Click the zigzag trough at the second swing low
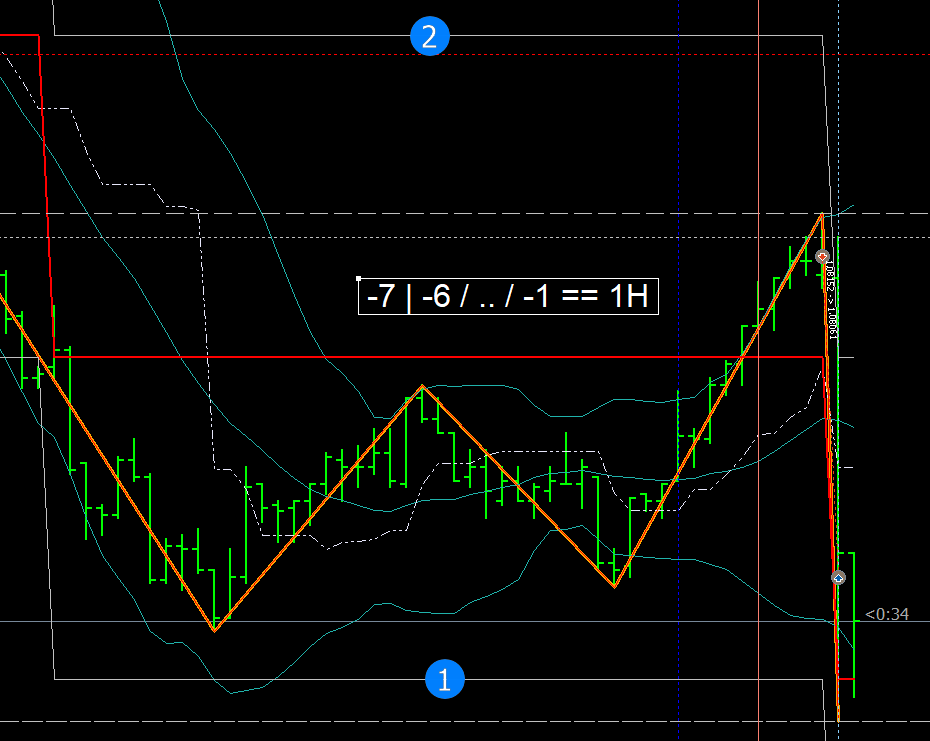930x741 pixels. [614, 586]
